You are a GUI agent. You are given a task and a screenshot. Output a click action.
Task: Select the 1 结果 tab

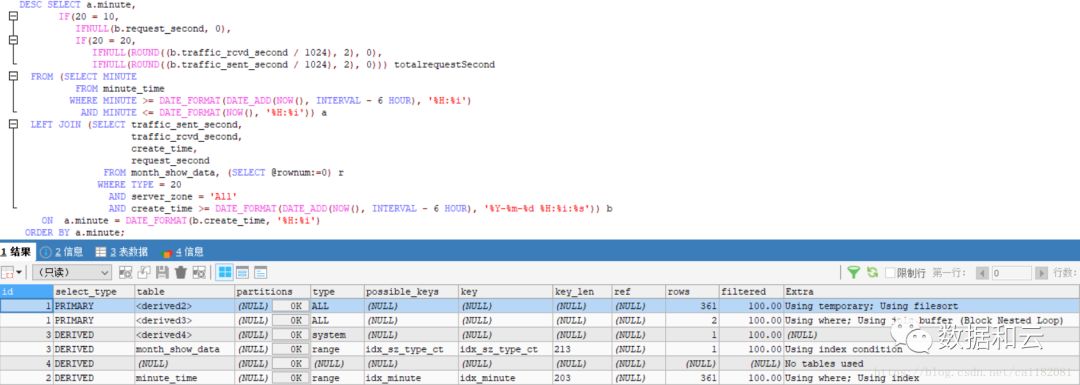pos(17,252)
